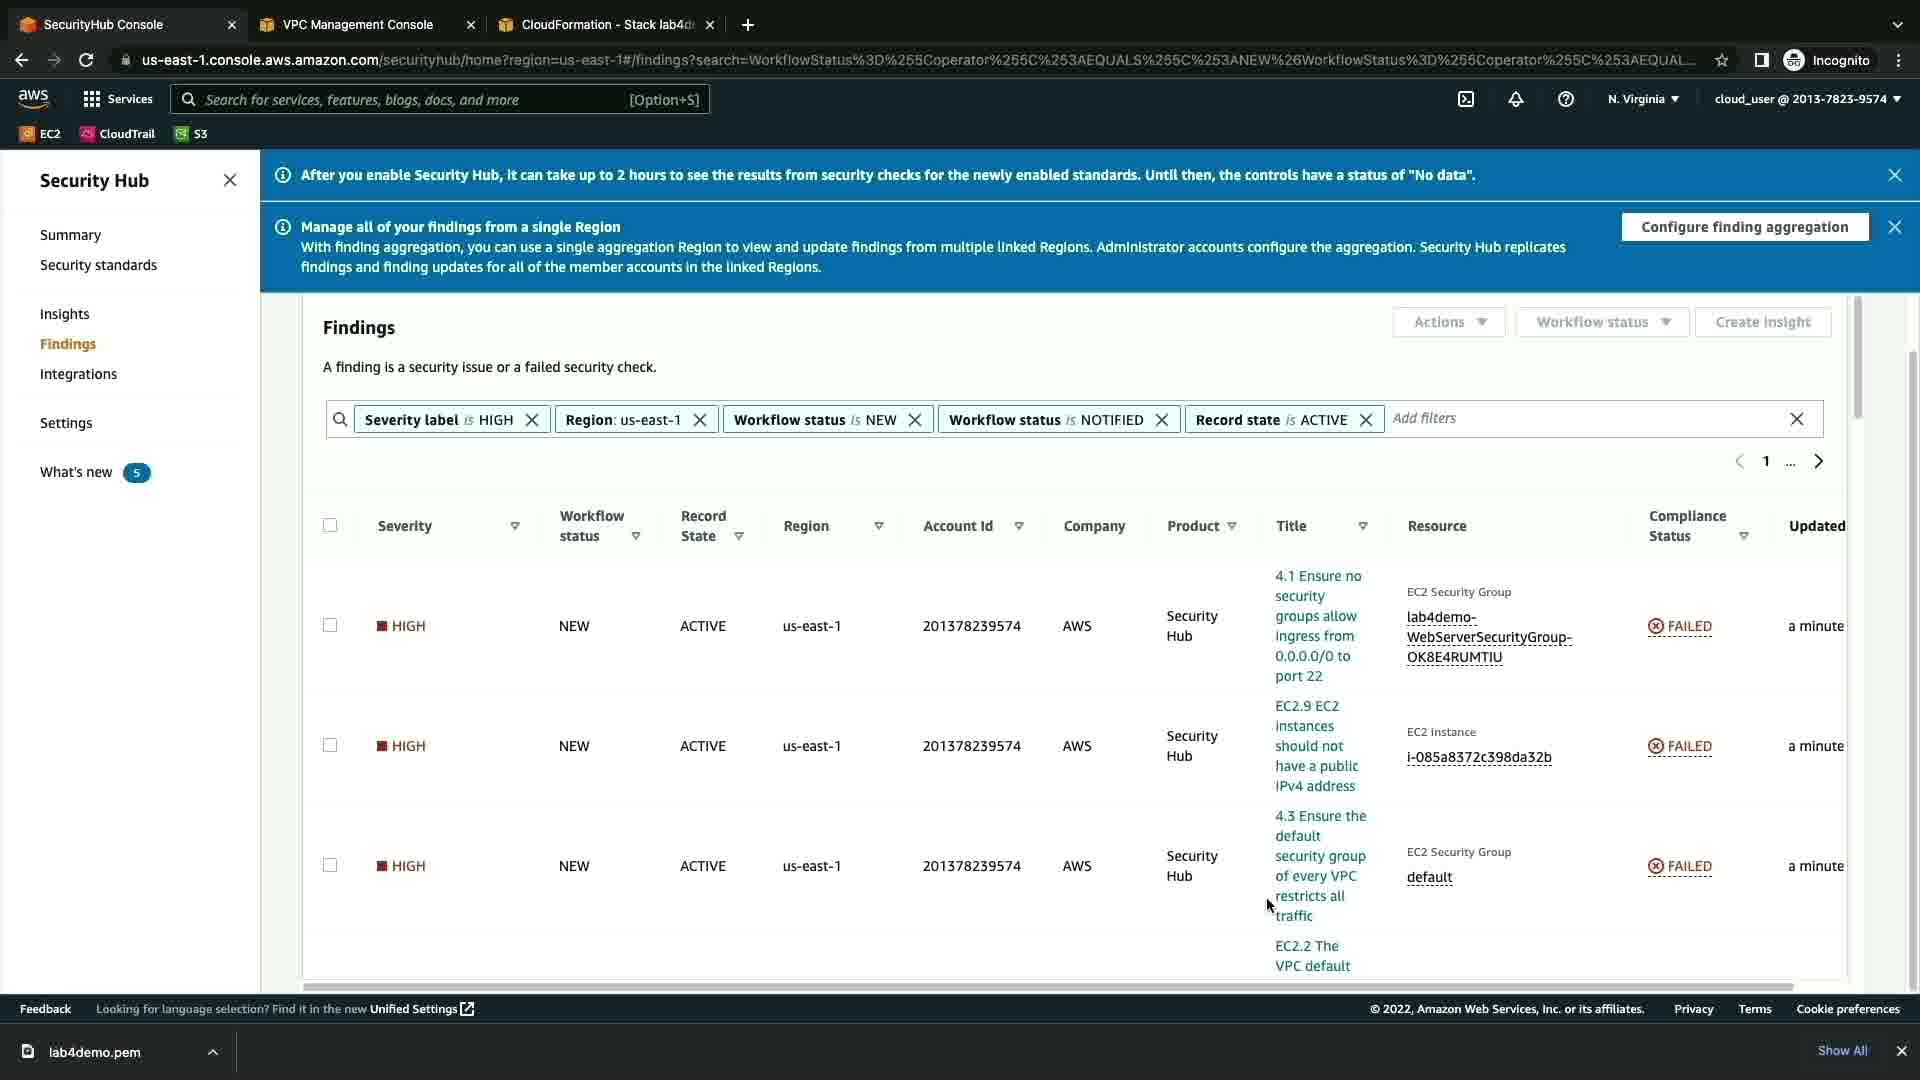Open the i-085a8372c398da32b instance link
This screenshot has height=1080, width=1920.
(1479, 758)
